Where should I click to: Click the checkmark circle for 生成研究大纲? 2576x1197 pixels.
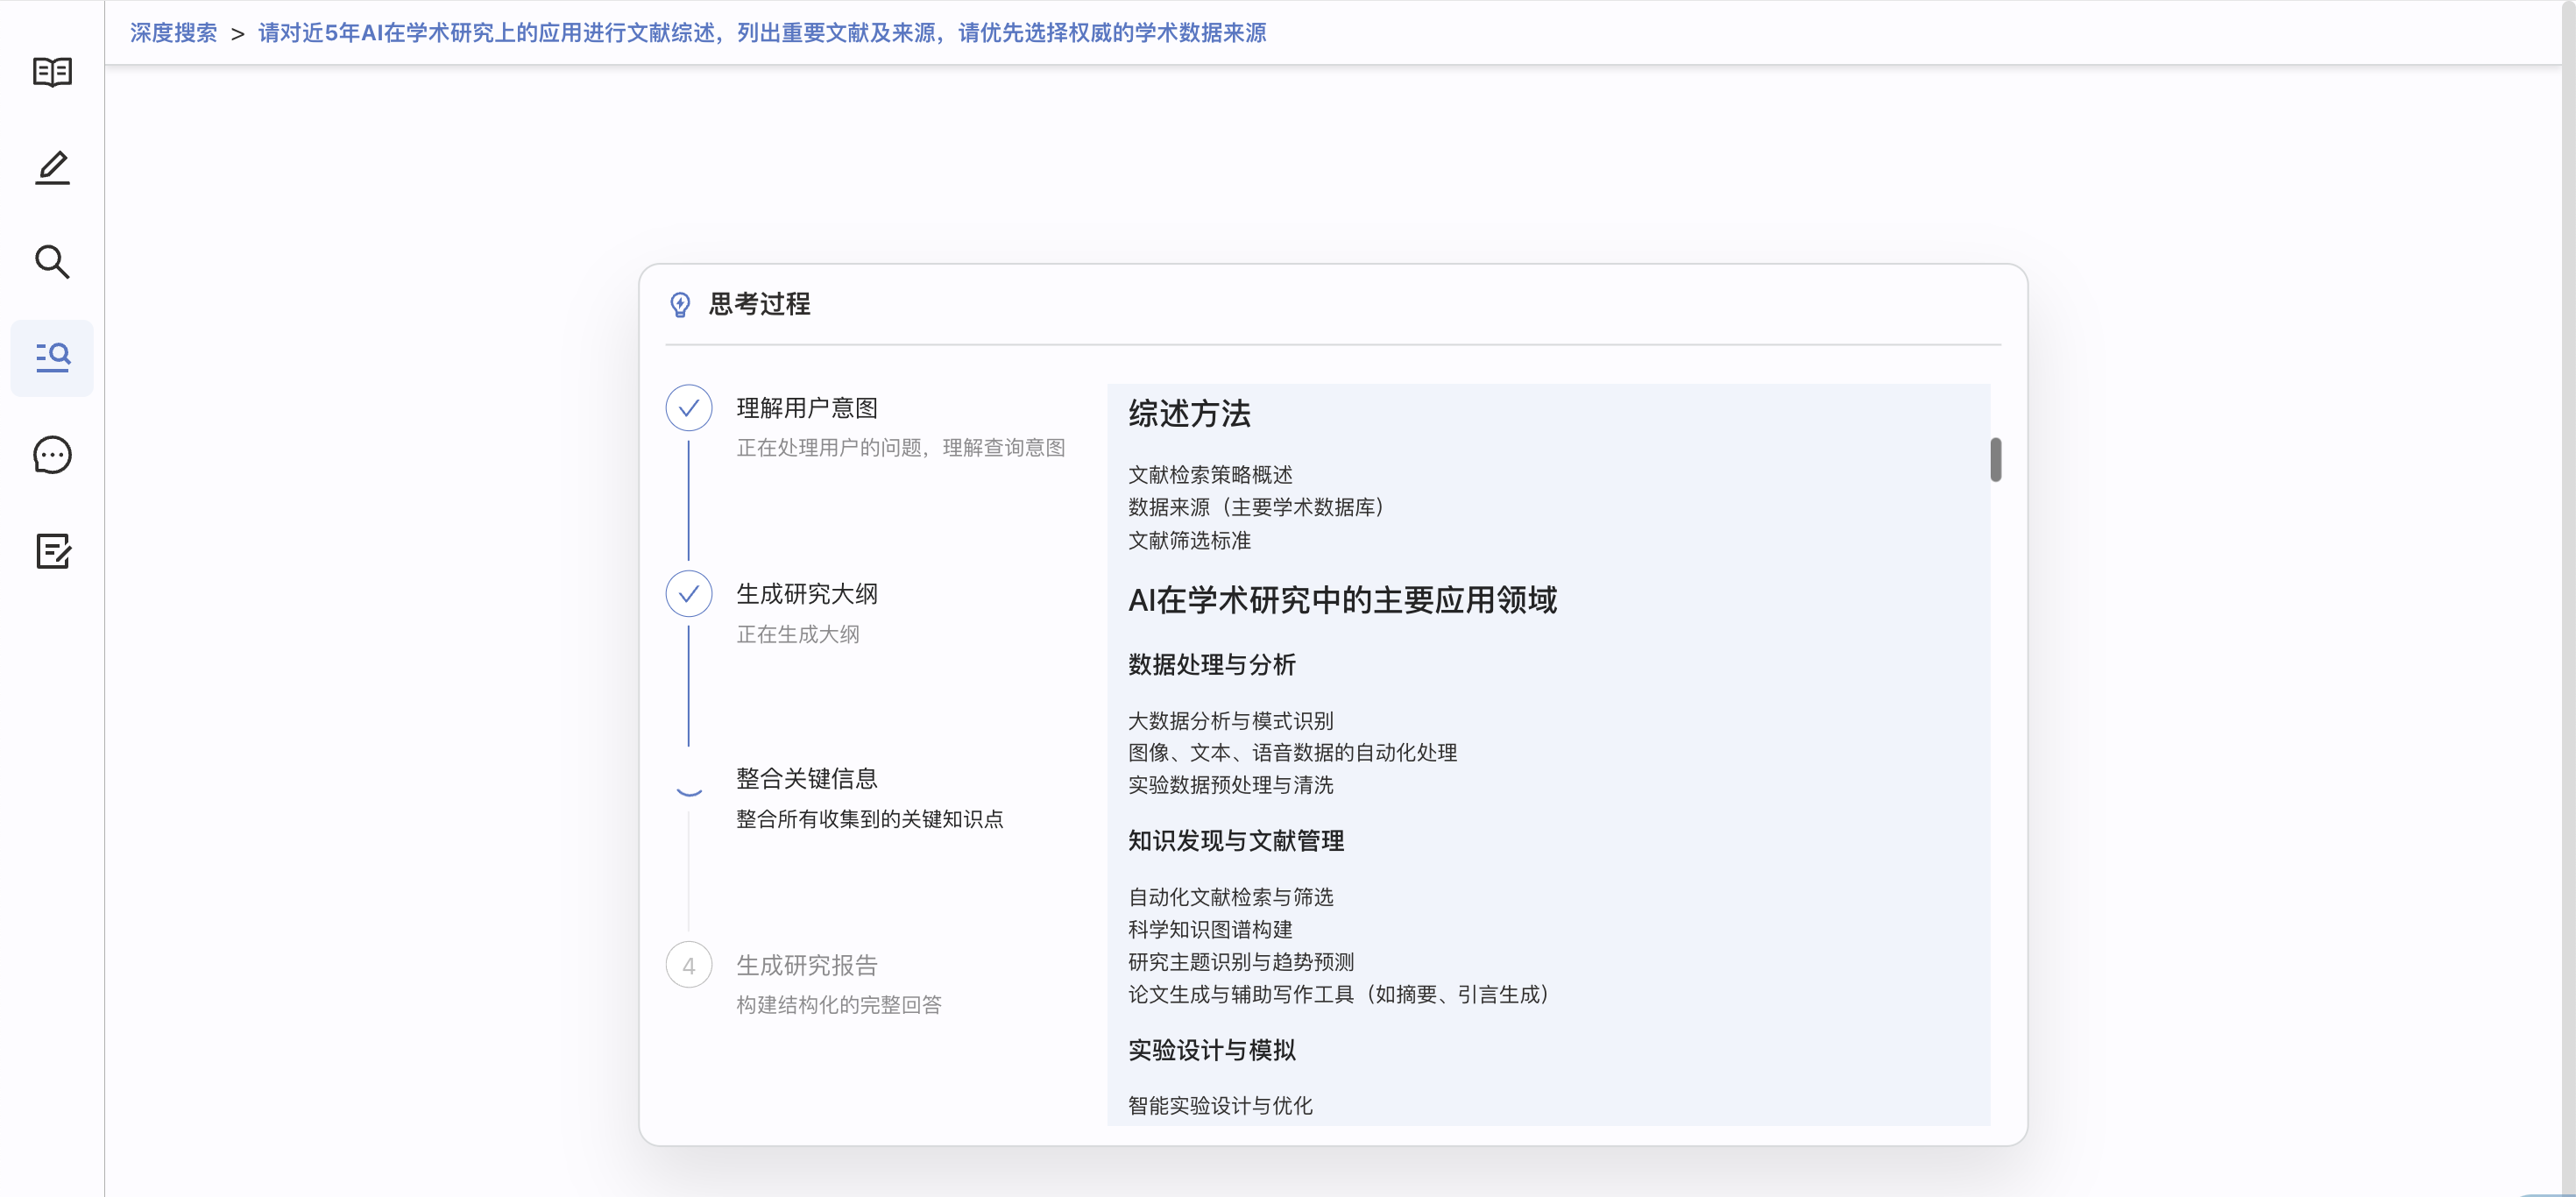(689, 594)
